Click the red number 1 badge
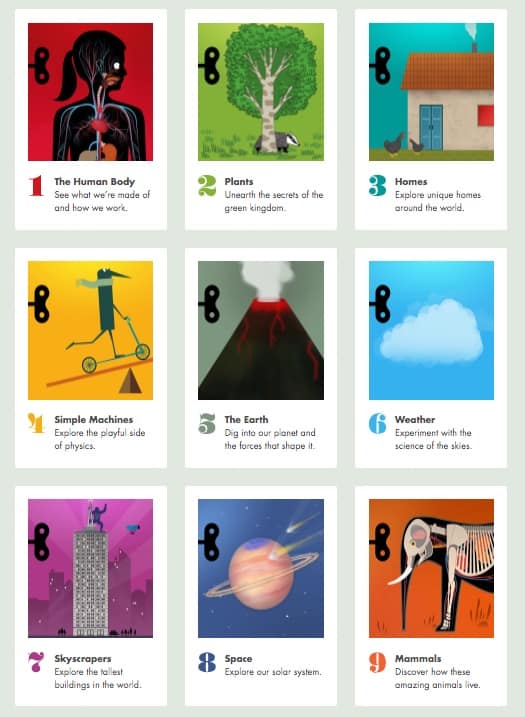 [x=36, y=186]
